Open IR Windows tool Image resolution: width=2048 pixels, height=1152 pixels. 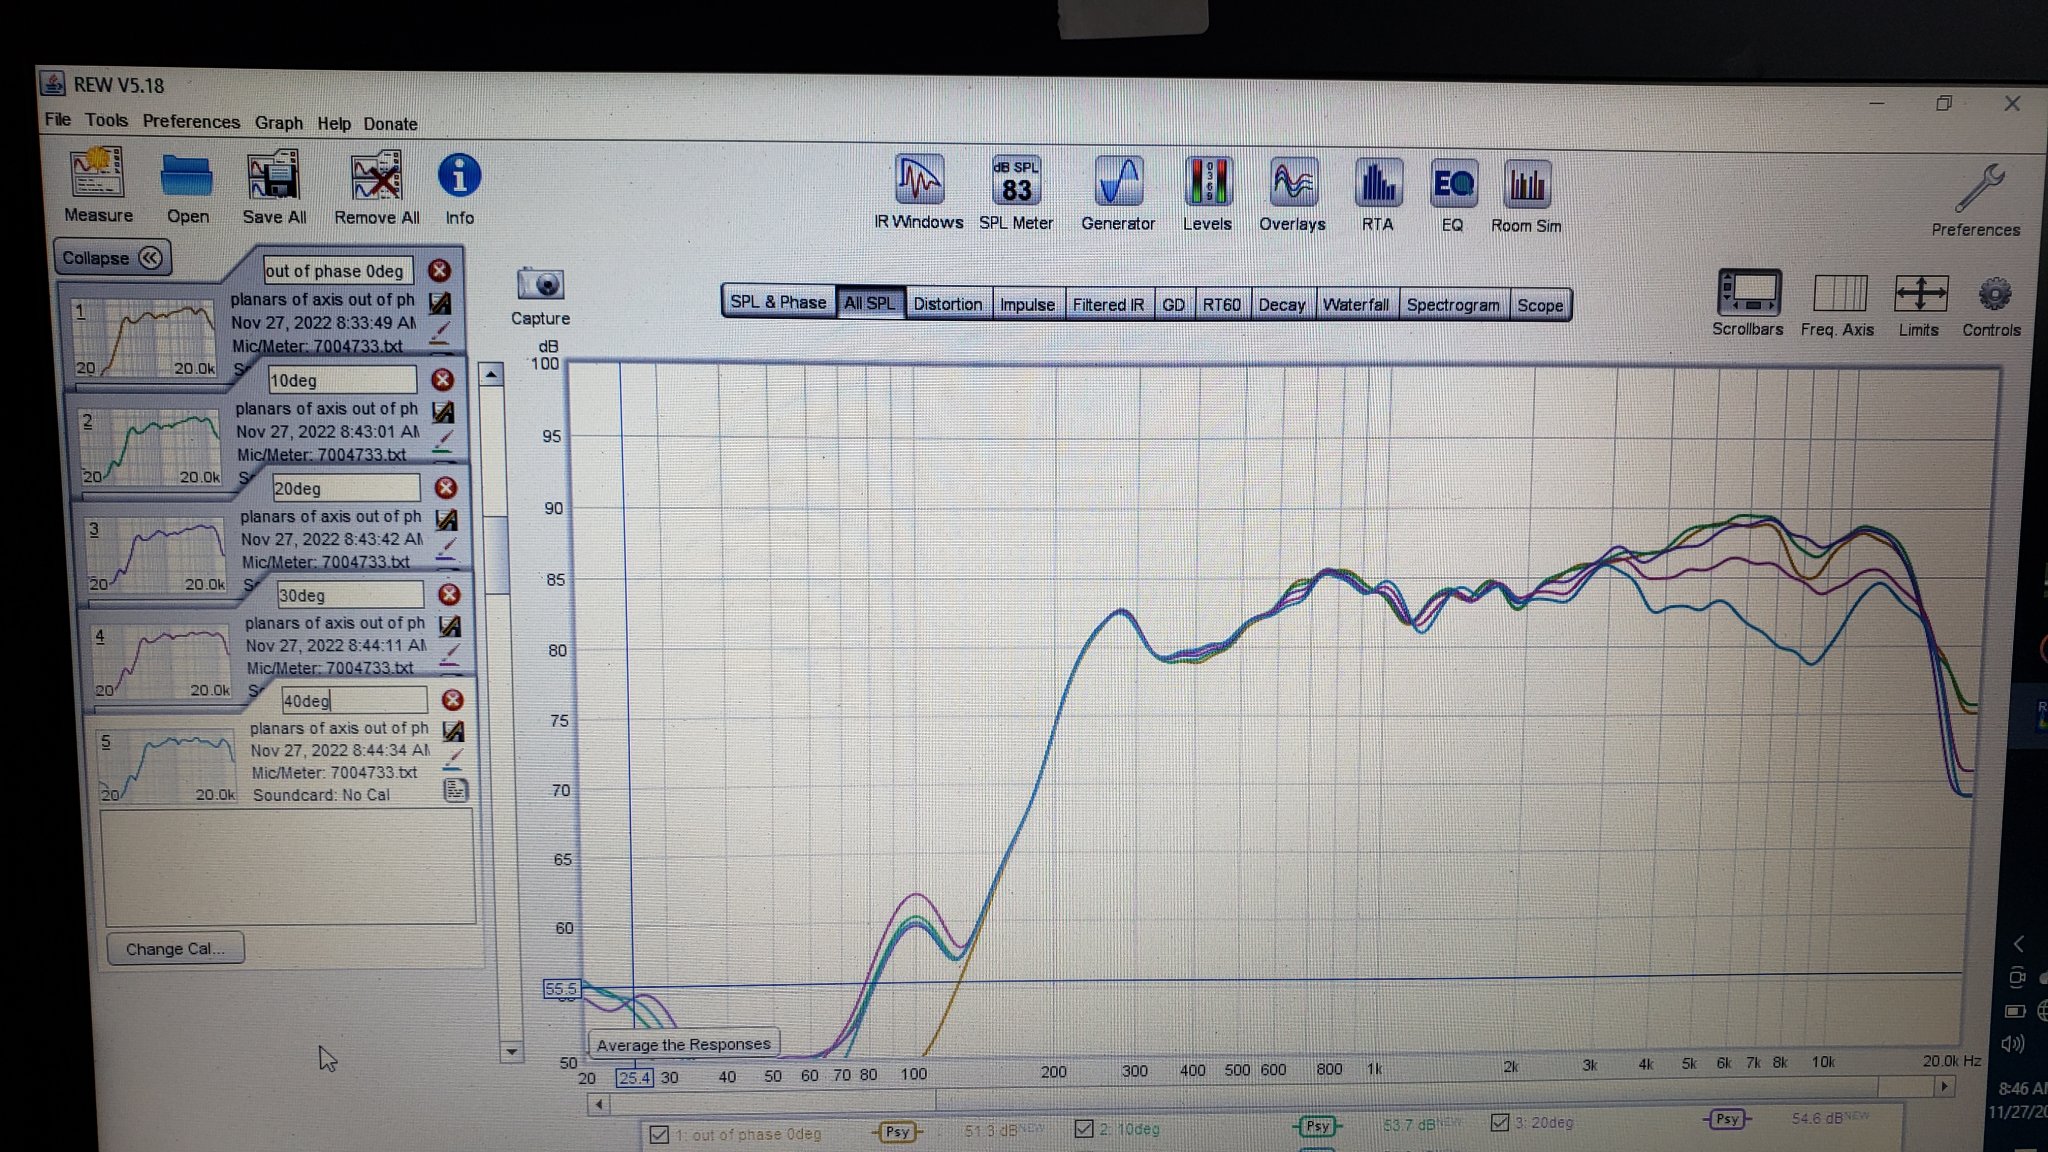(919, 181)
